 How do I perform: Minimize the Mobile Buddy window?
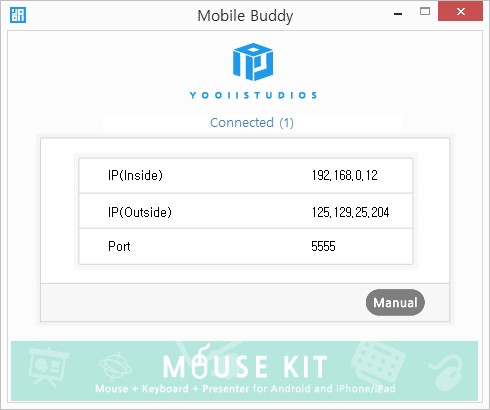coord(398,14)
